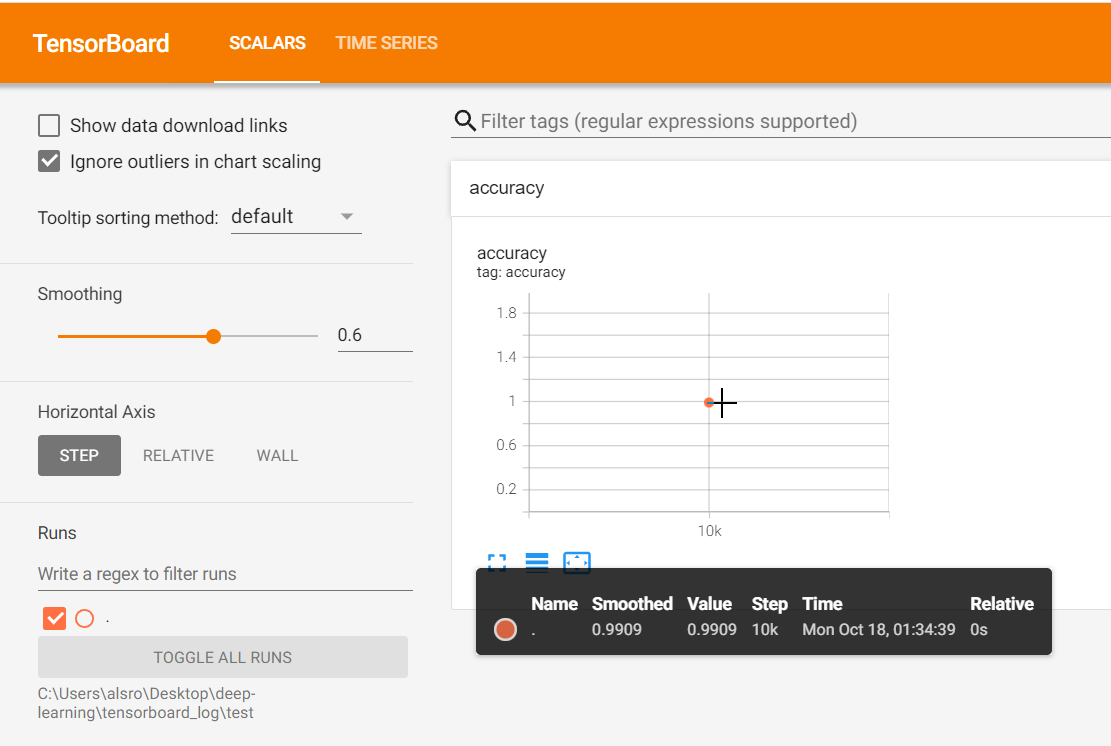Click the log directory path text
The image size is (1111, 746).
click(146, 703)
